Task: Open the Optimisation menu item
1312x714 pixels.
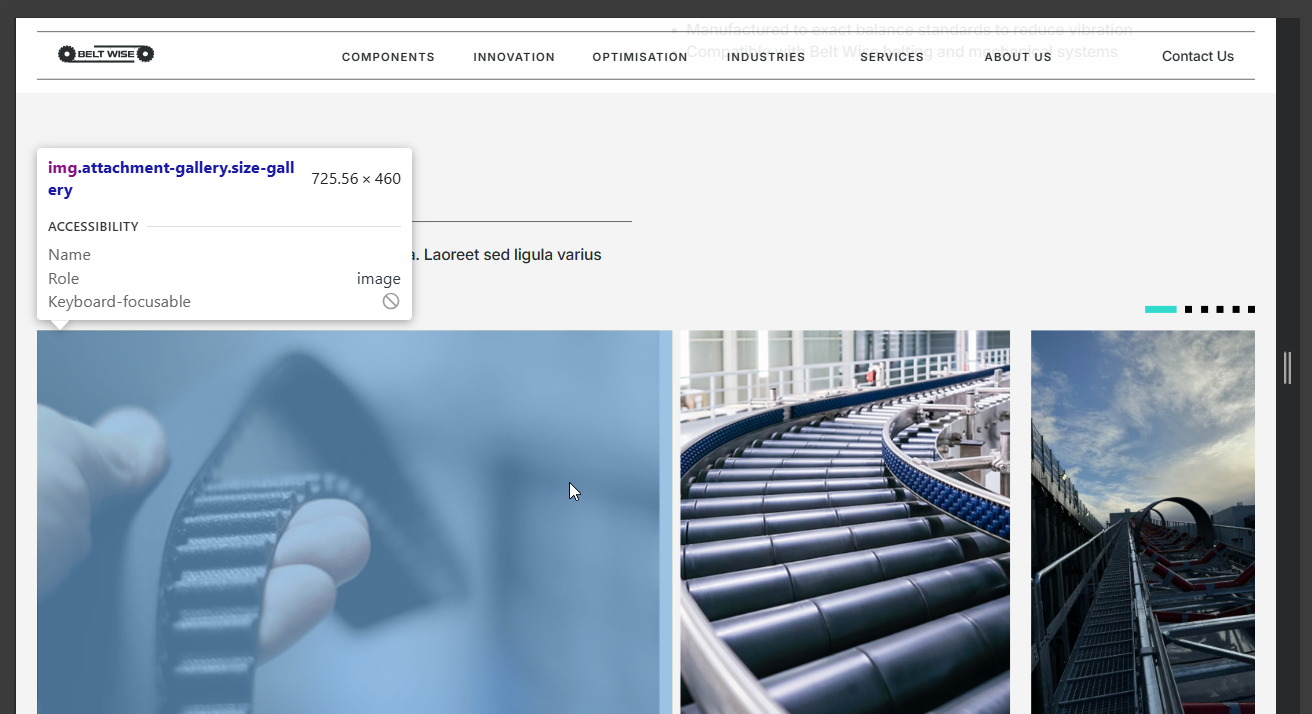Action: (640, 57)
